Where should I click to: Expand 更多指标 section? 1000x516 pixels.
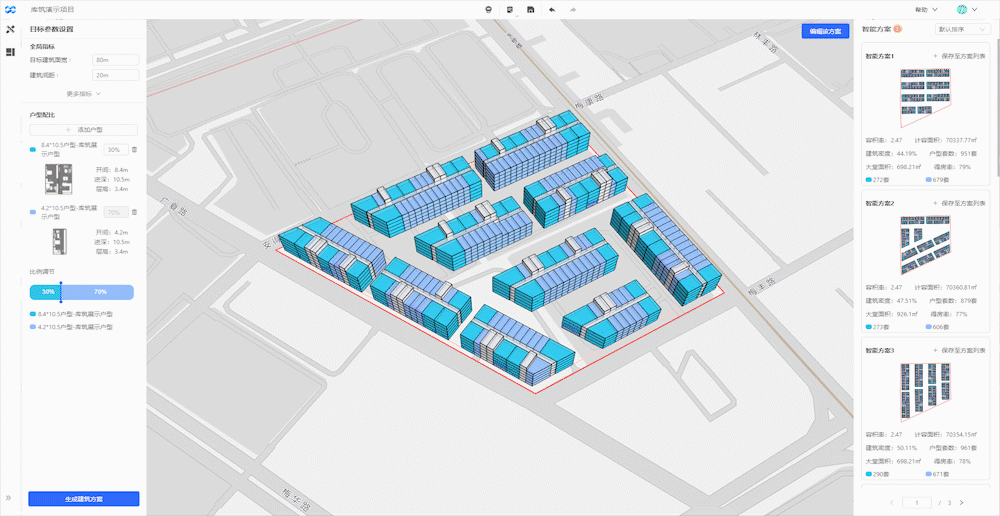click(84, 93)
